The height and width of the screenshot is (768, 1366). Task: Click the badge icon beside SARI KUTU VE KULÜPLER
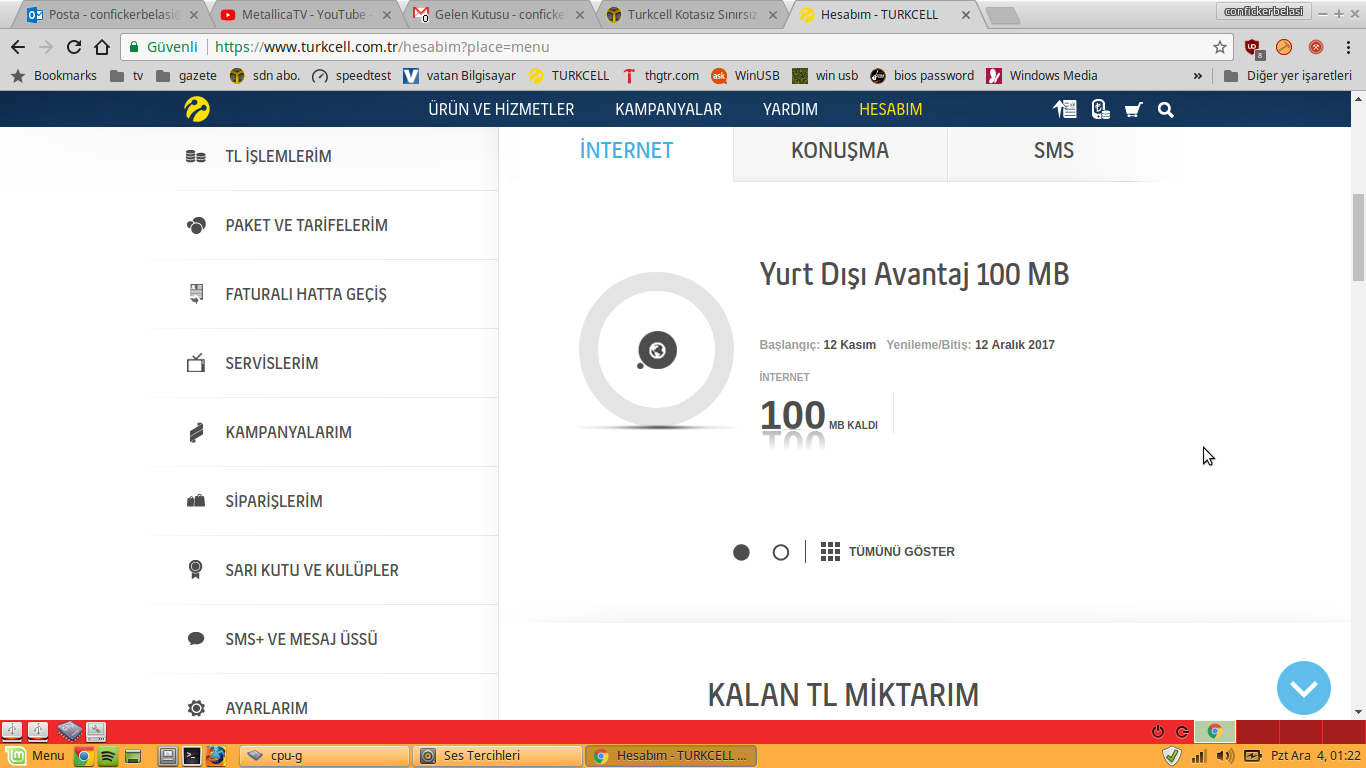(x=196, y=570)
